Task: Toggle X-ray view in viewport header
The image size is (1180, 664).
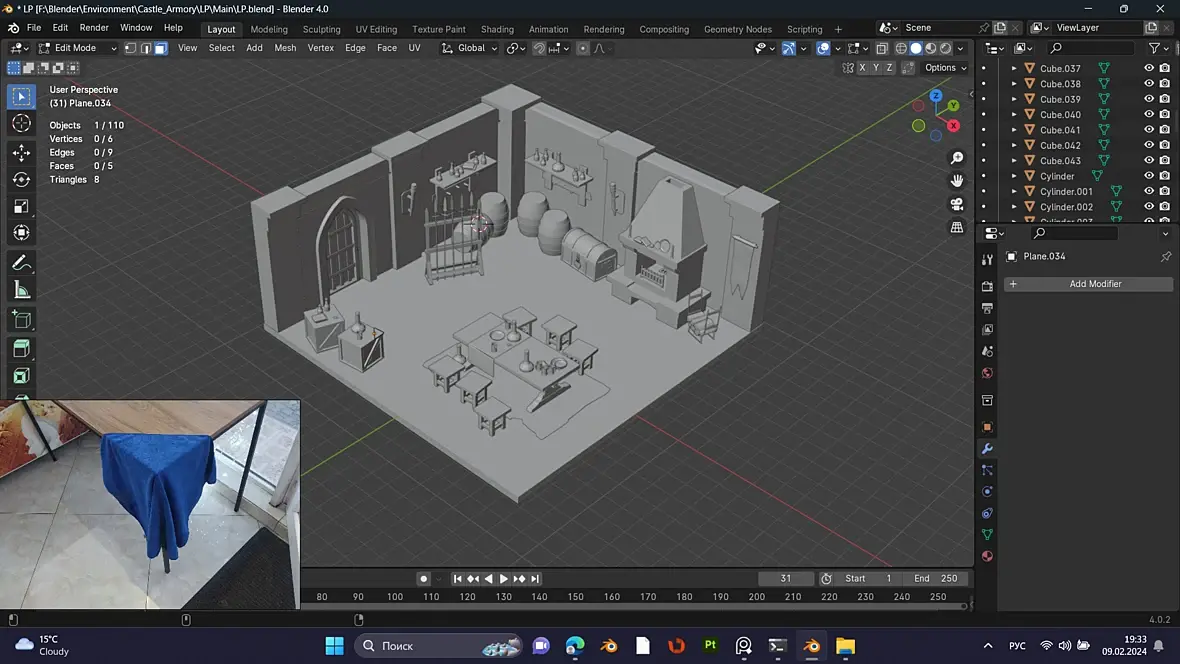Action: point(881,48)
